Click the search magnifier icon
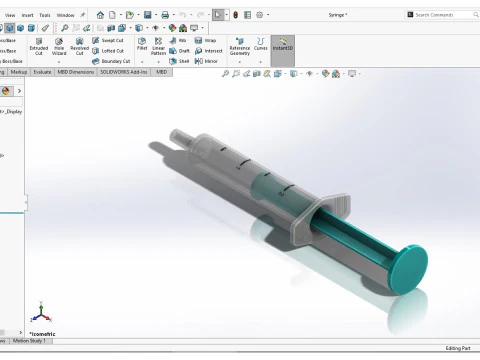Viewport: 480px width, 360px height. (476, 15)
